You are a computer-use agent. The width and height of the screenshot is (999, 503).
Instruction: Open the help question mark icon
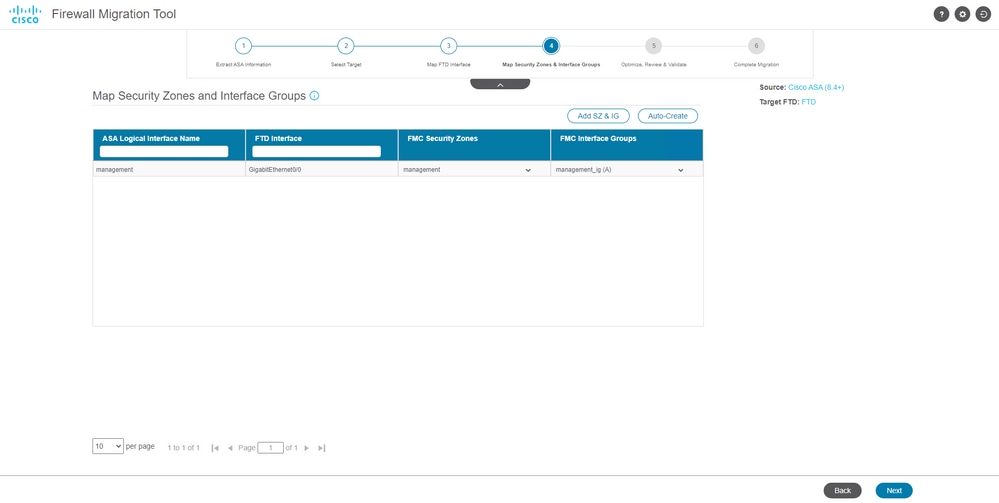[x=941, y=14]
